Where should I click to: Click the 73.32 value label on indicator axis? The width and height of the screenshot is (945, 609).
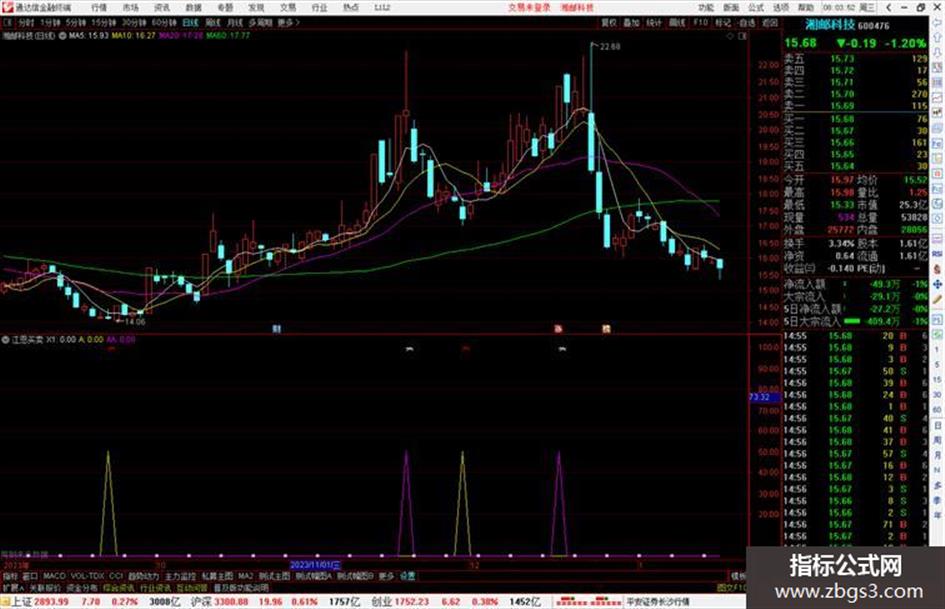(x=763, y=397)
